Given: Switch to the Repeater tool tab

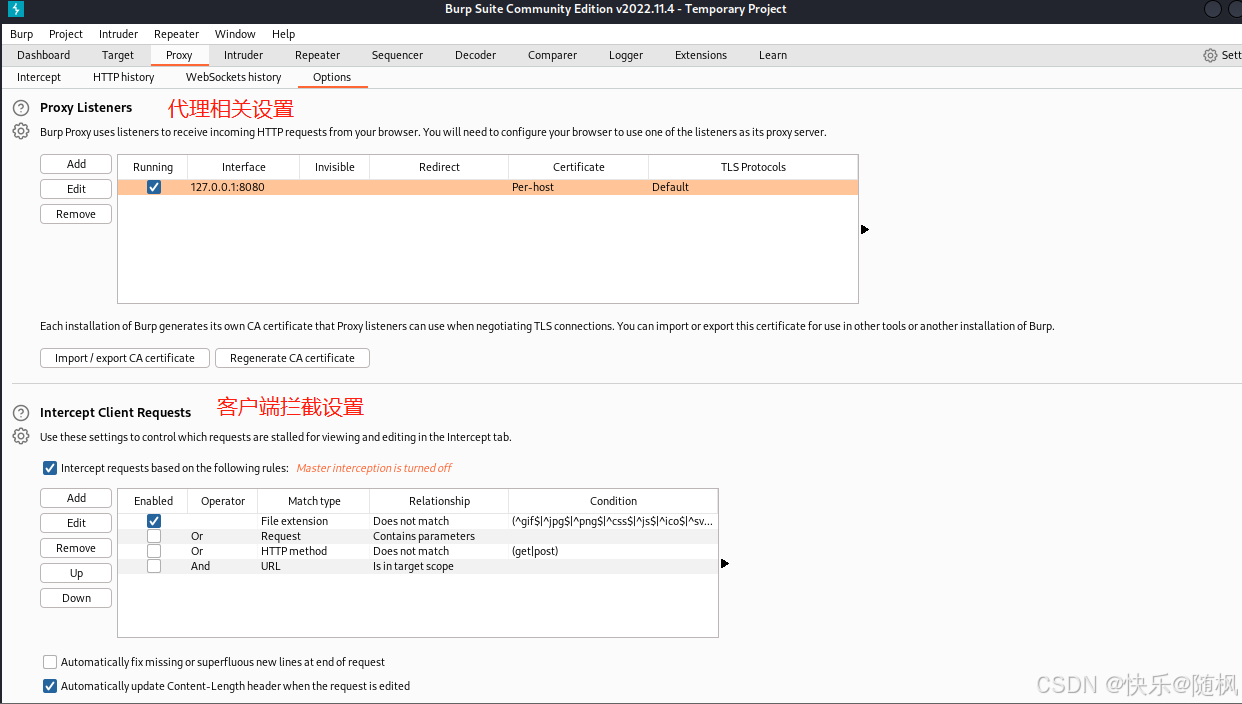Looking at the screenshot, I should coord(317,55).
